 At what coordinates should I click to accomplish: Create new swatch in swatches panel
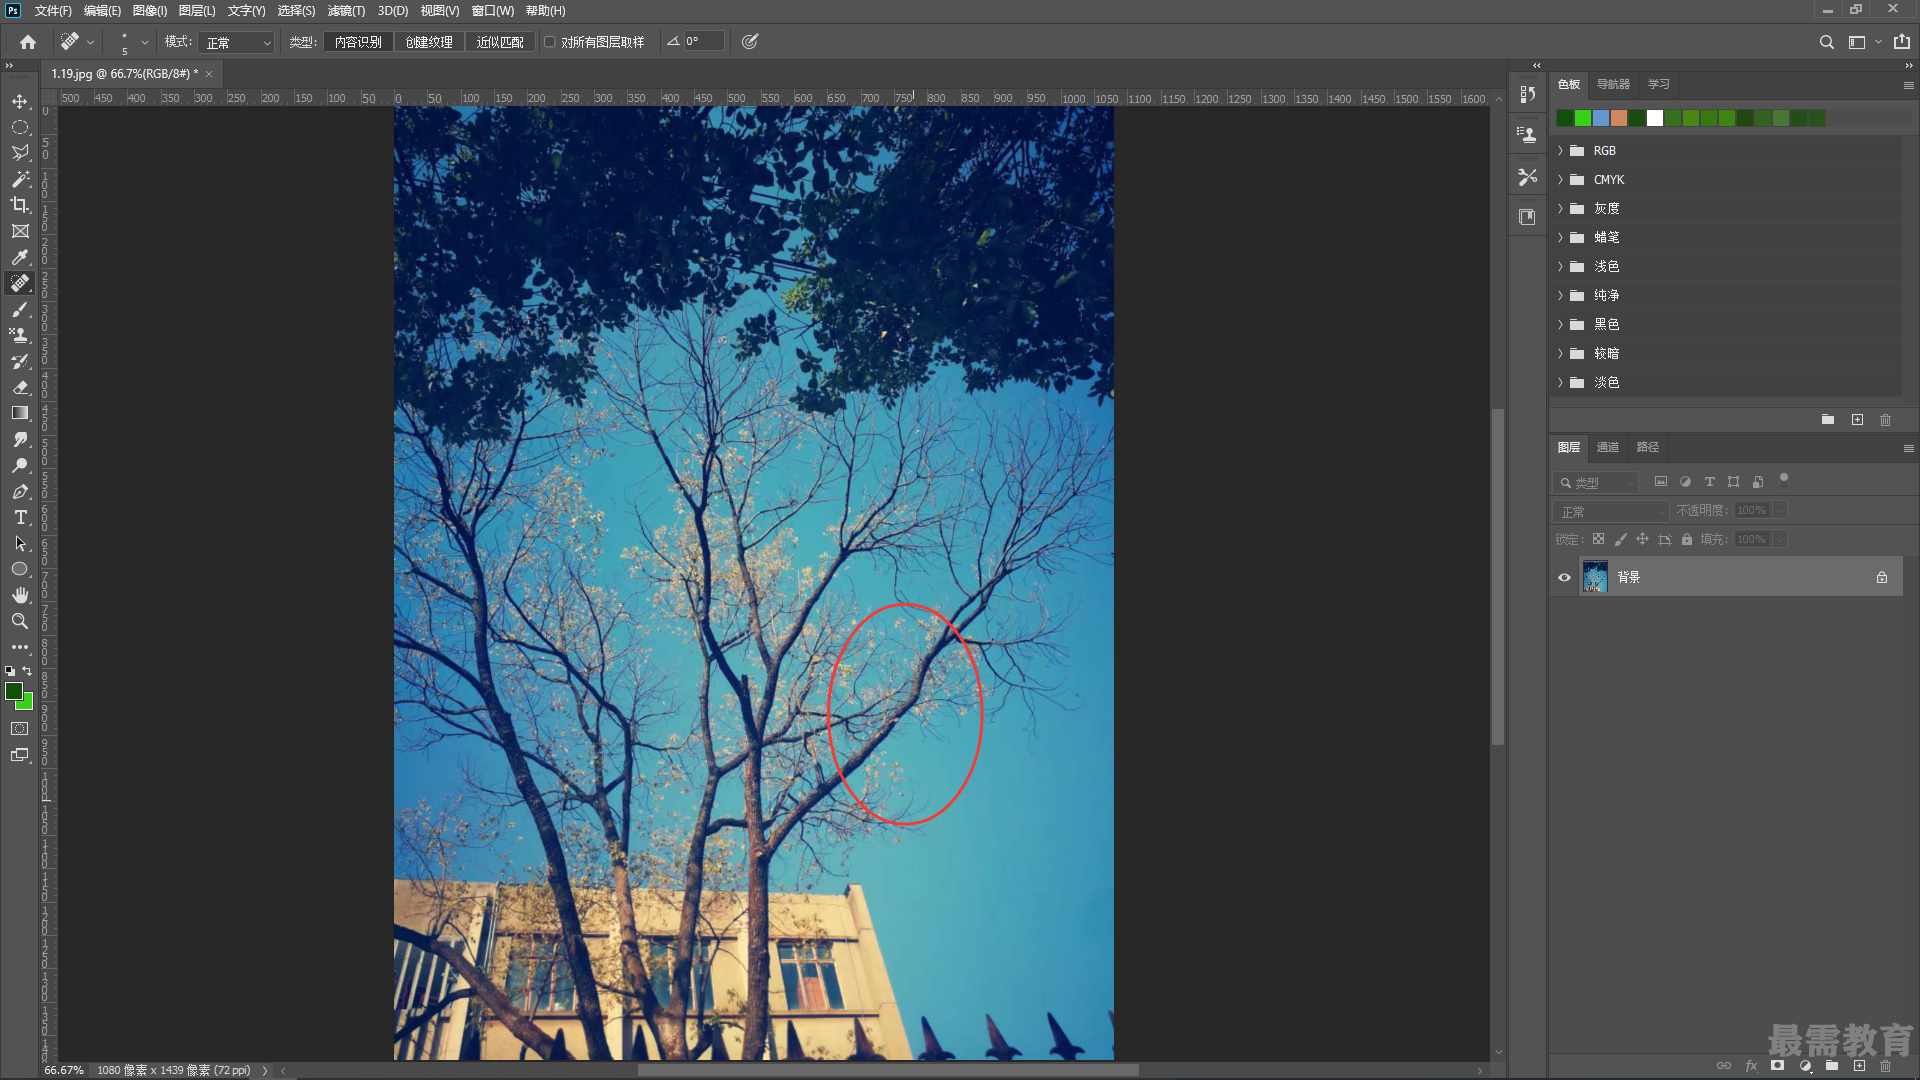[1857, 420]
